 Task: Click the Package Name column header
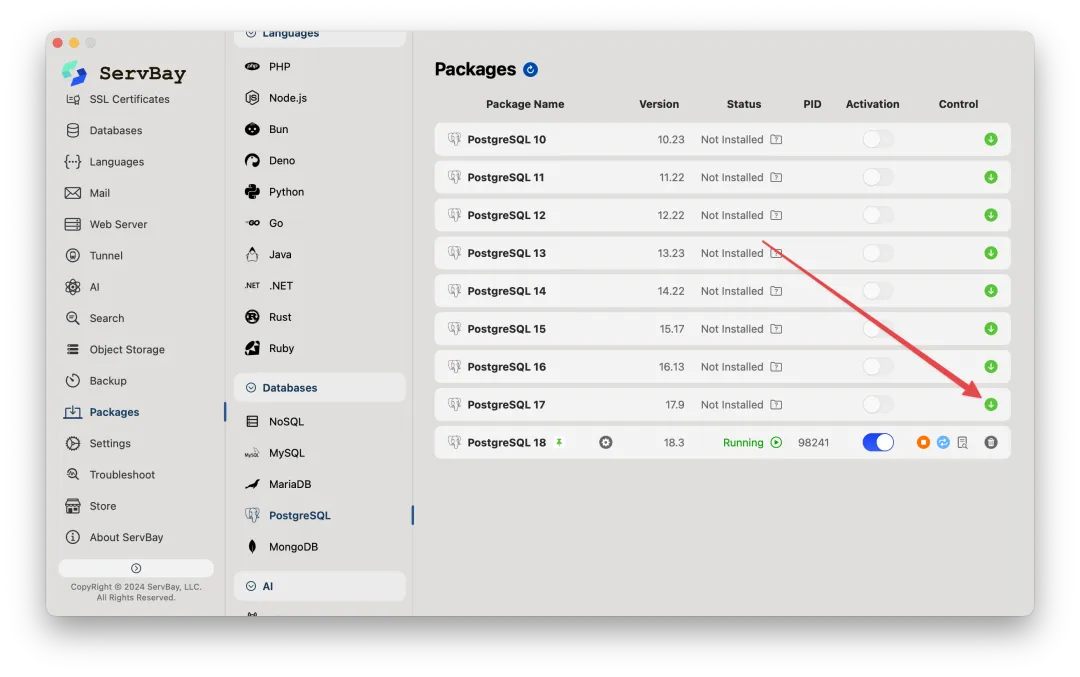click(x=525, y=104)
